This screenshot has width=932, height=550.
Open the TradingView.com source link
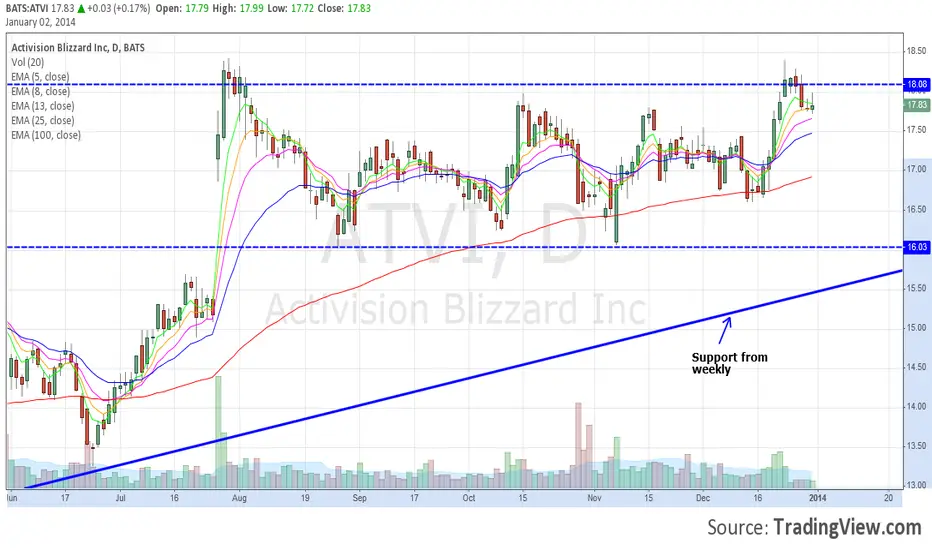click(847, 527)
